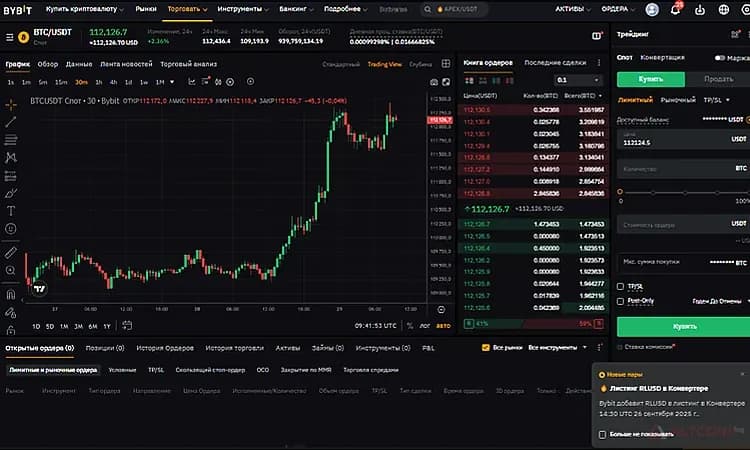Open the emoji and icons tool

[x=11, y=229]
